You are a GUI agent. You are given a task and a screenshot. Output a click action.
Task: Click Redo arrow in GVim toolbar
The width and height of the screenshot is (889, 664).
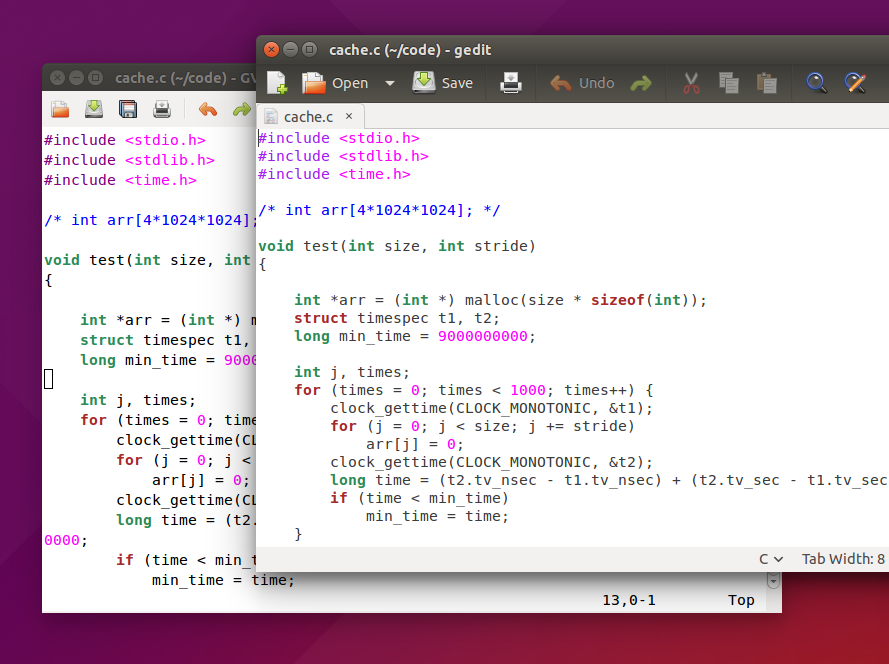pyautogui.click(x=242, y=109)
